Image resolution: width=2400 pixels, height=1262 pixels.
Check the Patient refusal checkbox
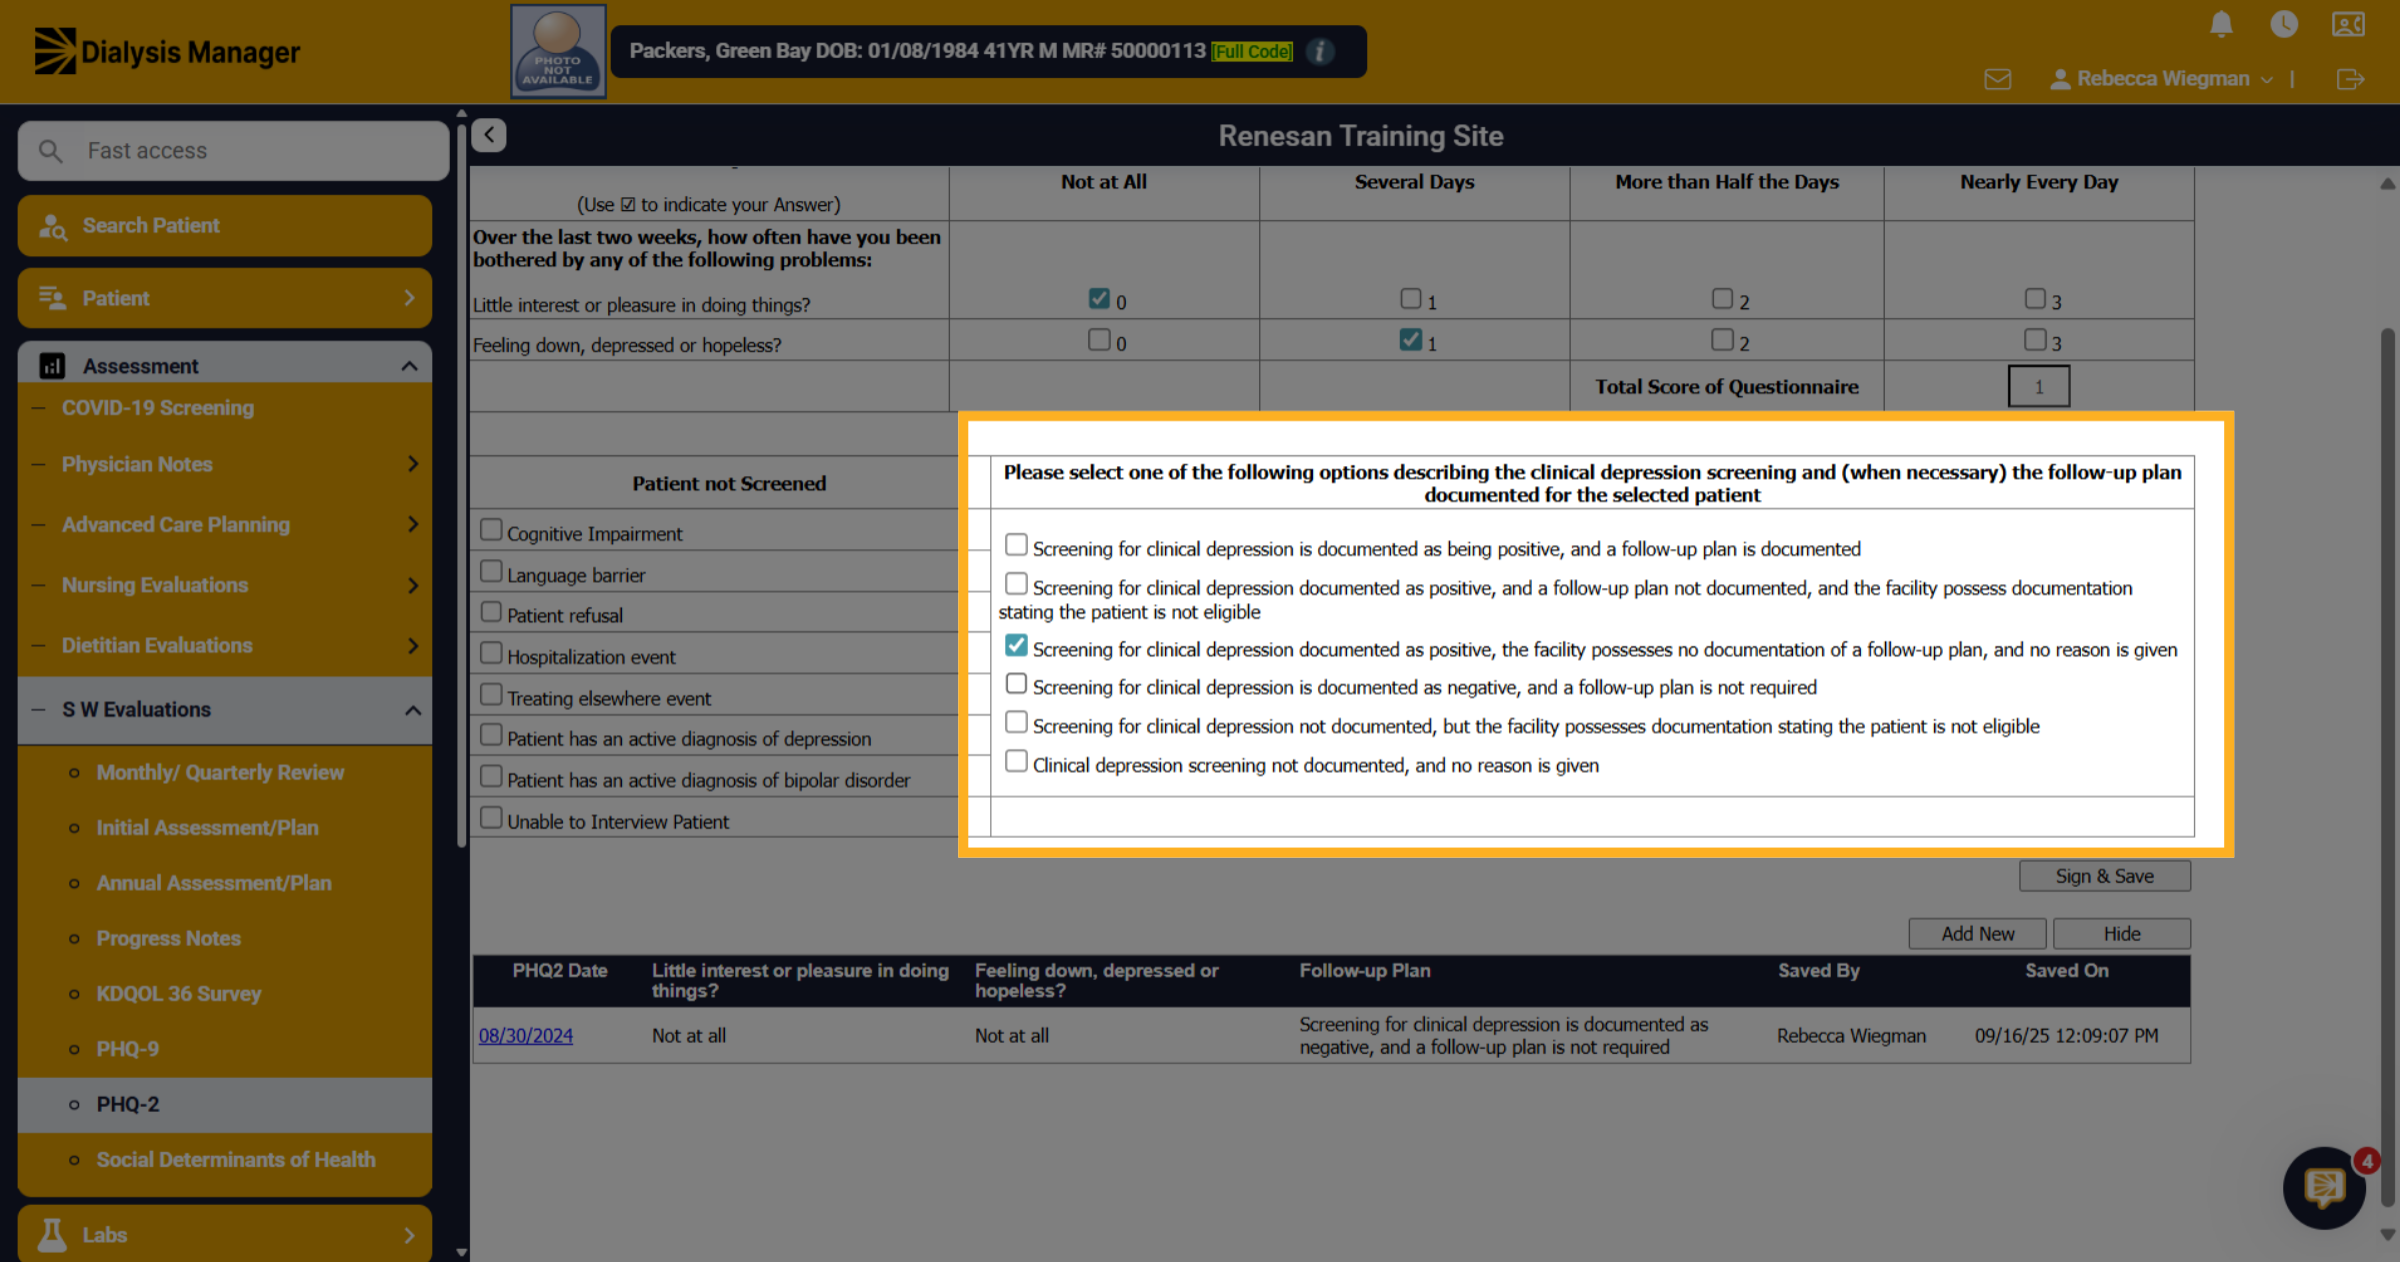491,611
